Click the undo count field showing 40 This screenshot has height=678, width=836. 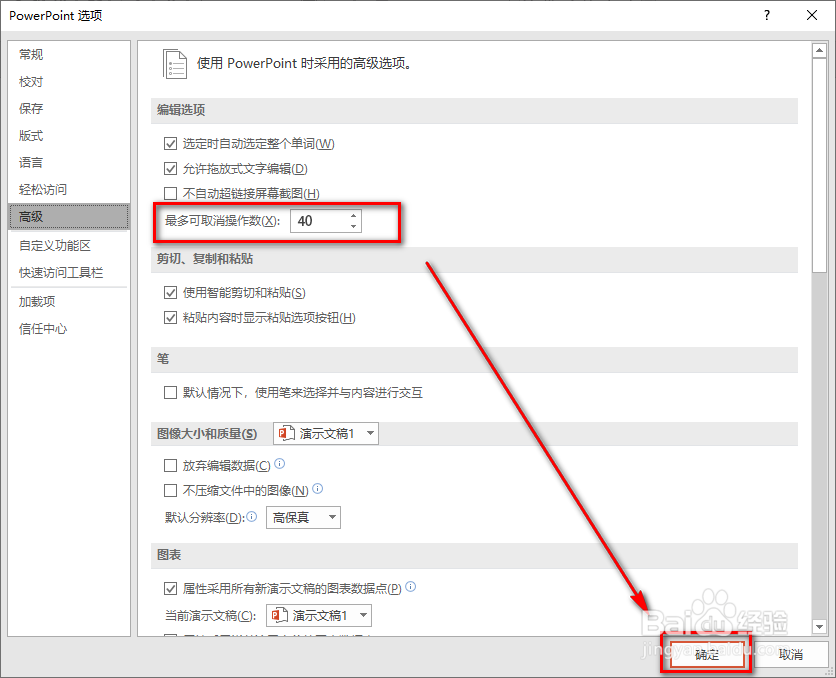[x=319, y=221]
